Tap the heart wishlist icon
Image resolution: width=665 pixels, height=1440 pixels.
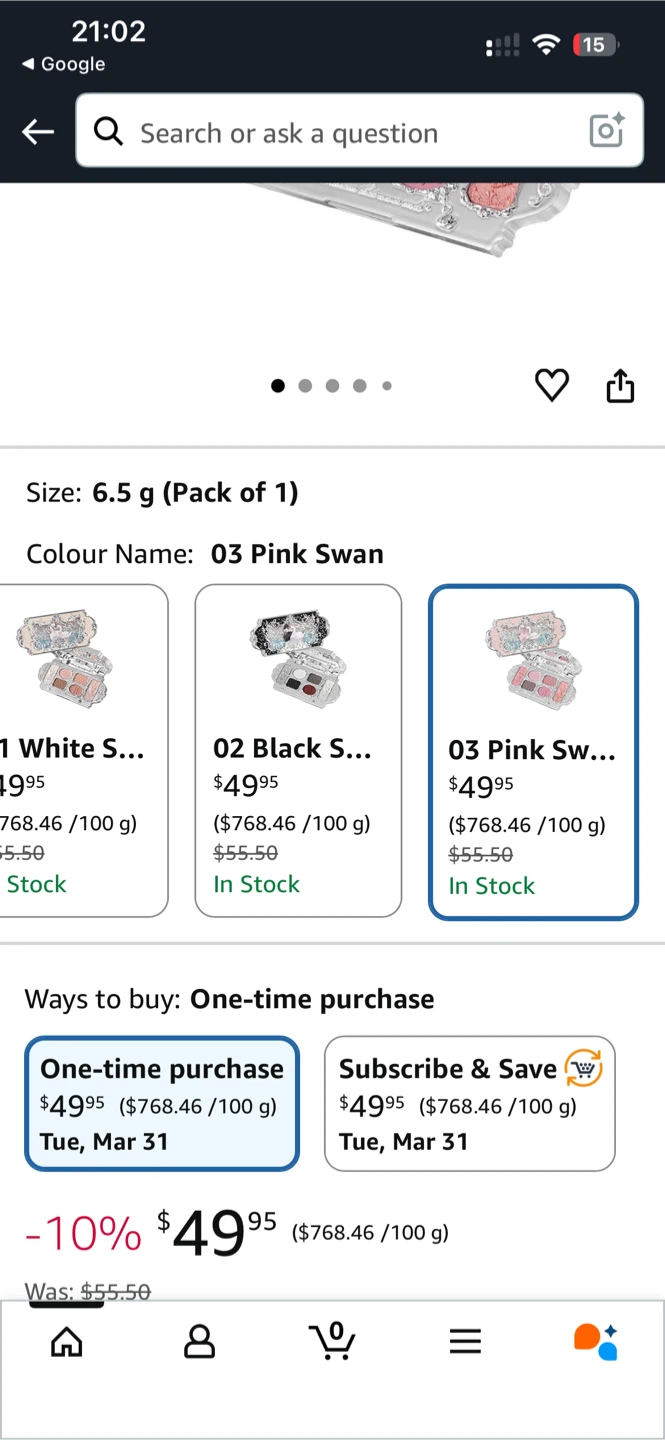click(x=552, y=385)
